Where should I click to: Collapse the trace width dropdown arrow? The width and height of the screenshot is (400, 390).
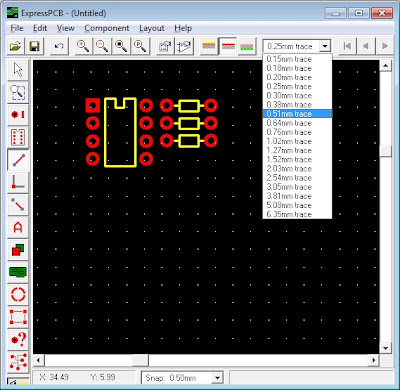tap(324, 46)
